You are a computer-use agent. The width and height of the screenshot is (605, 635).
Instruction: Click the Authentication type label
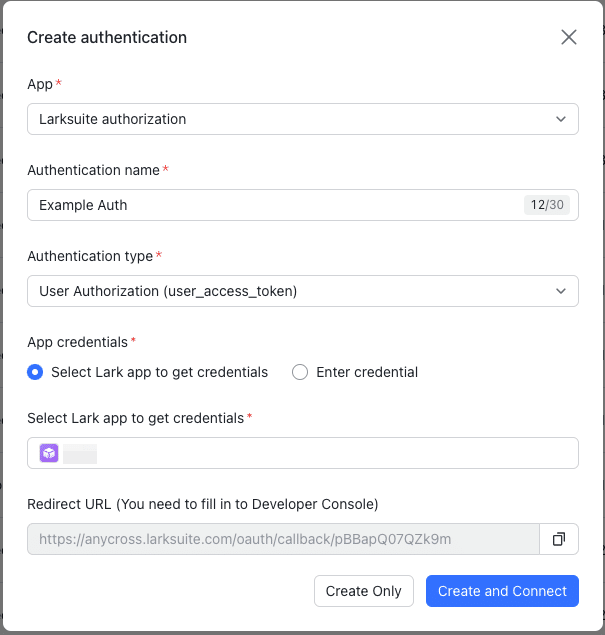(x=90, y=256)
